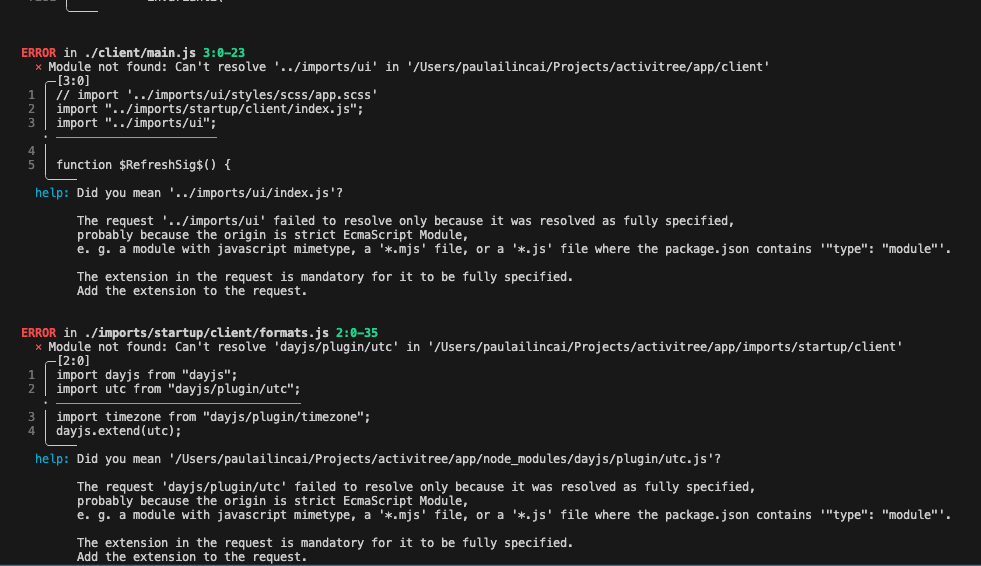This screenshot has width=981, height=566.
Task: Click the red X before first Module not found
Action: 38,67
